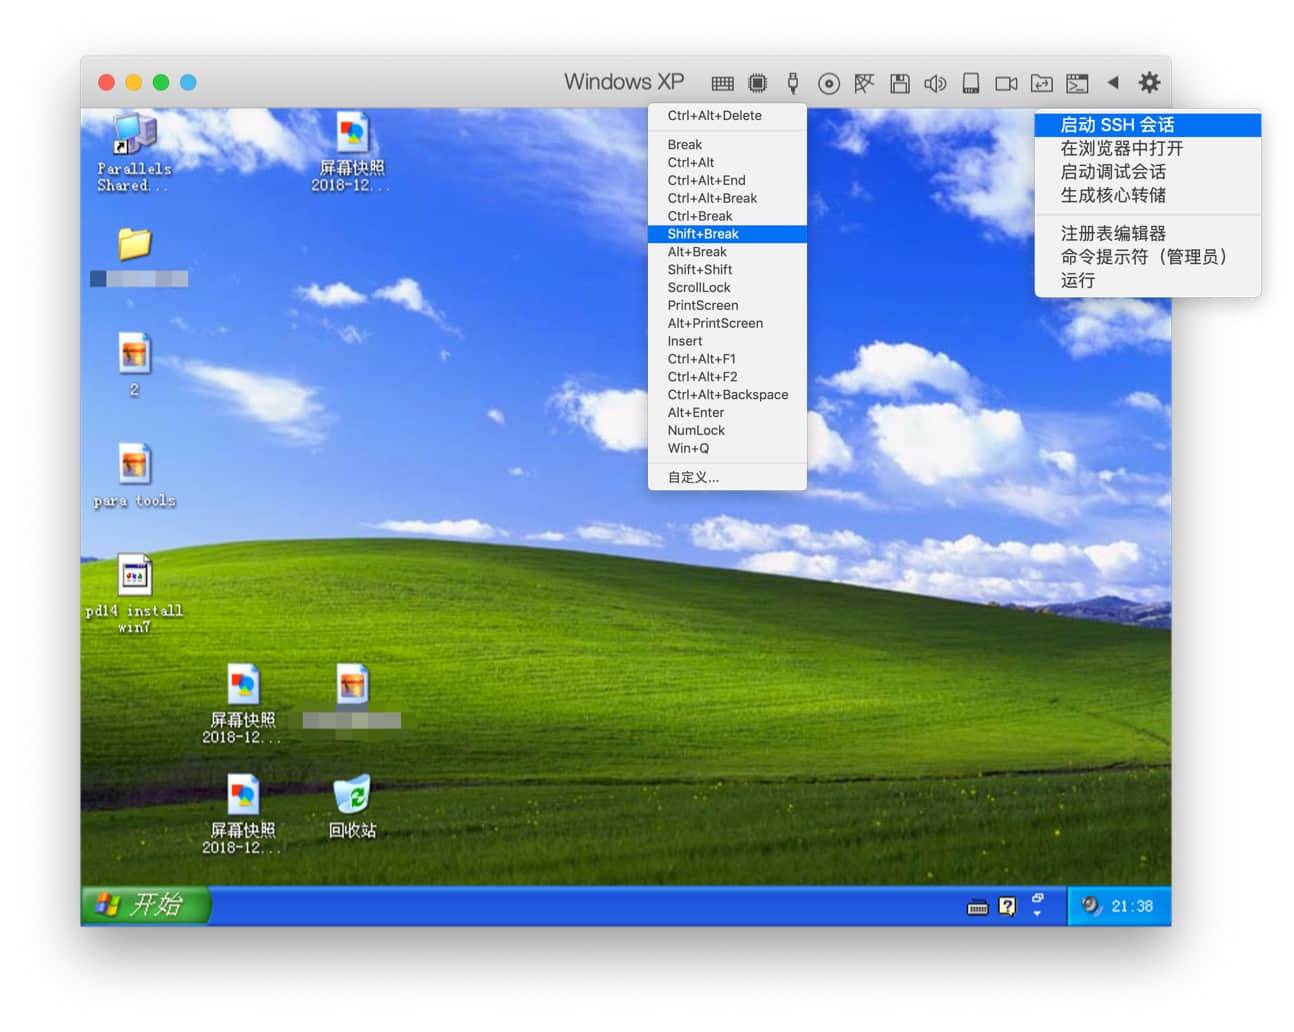Select highlighted Shift+Break entry
1294x1032 pixels.
click(x=727, y=234)
